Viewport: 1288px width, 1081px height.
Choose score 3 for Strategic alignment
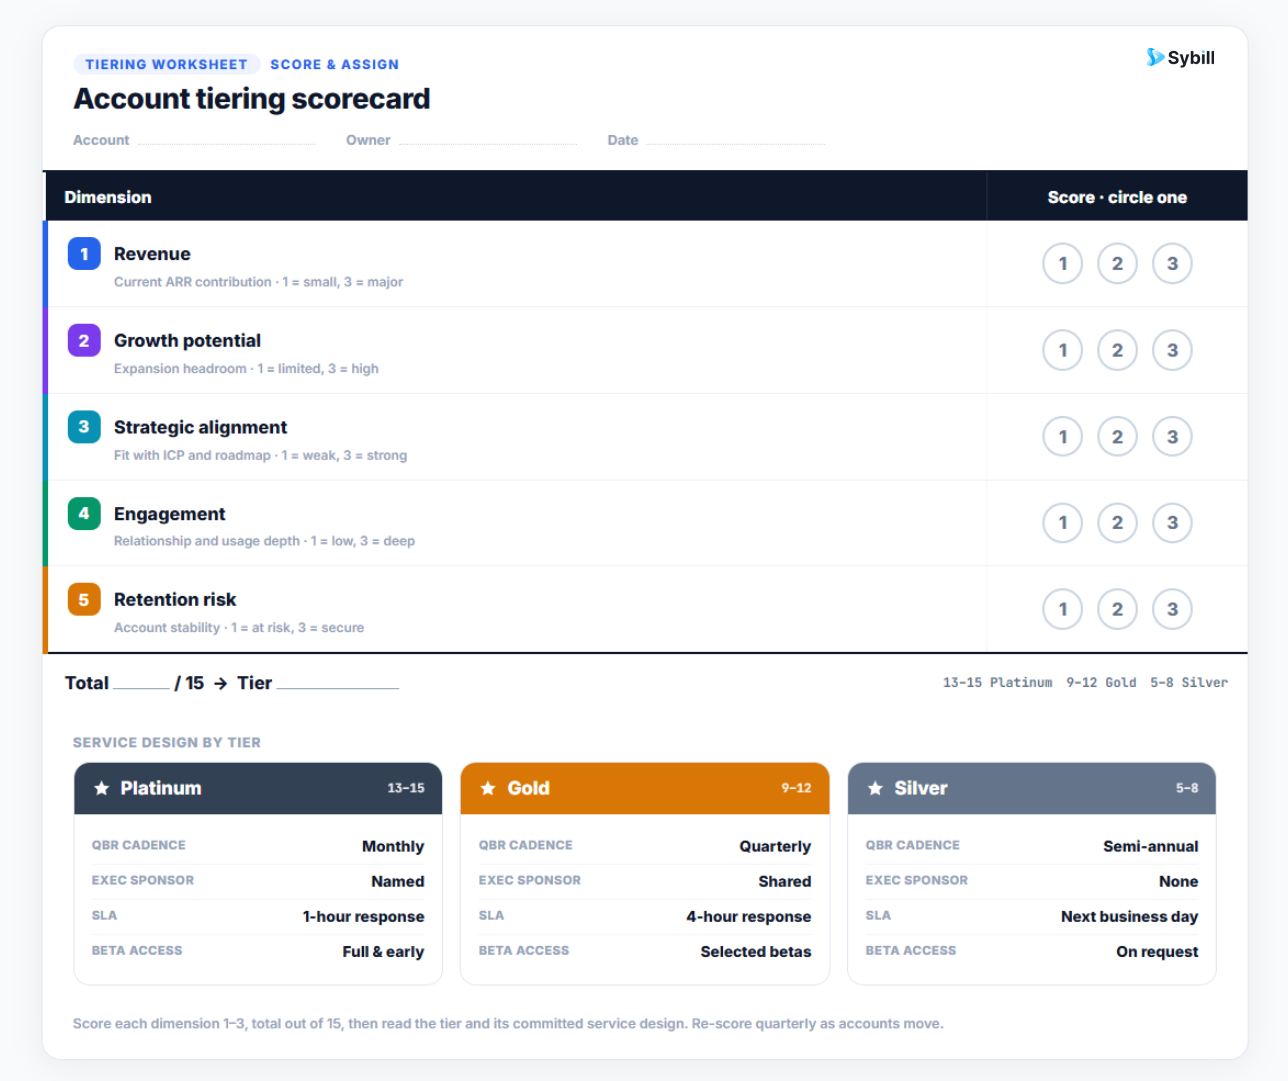click(x=1172, y=436)
